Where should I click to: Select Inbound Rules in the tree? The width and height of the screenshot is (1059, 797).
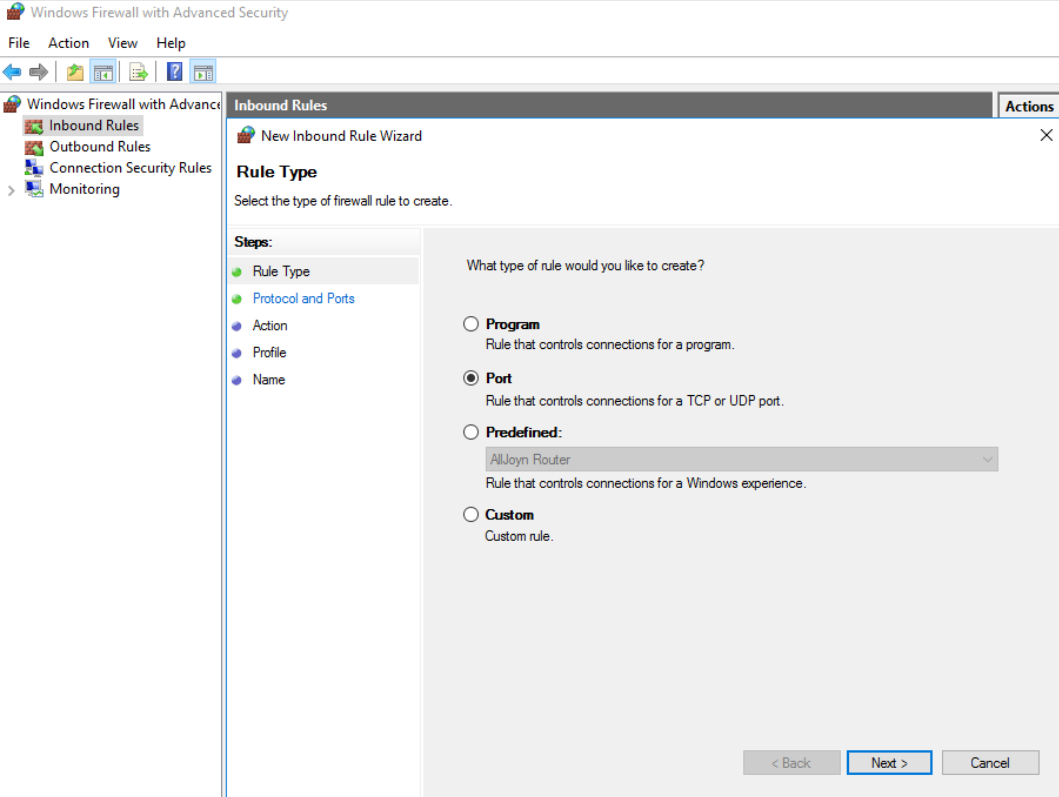click(x=94, y=125)
